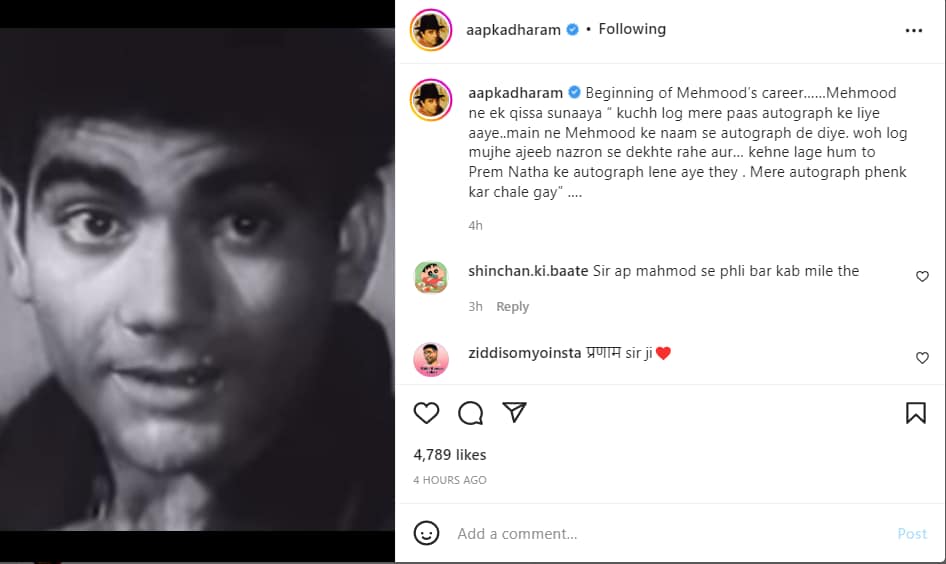
Task: Open ziddisomyoinsta username link
Action: 524,352
